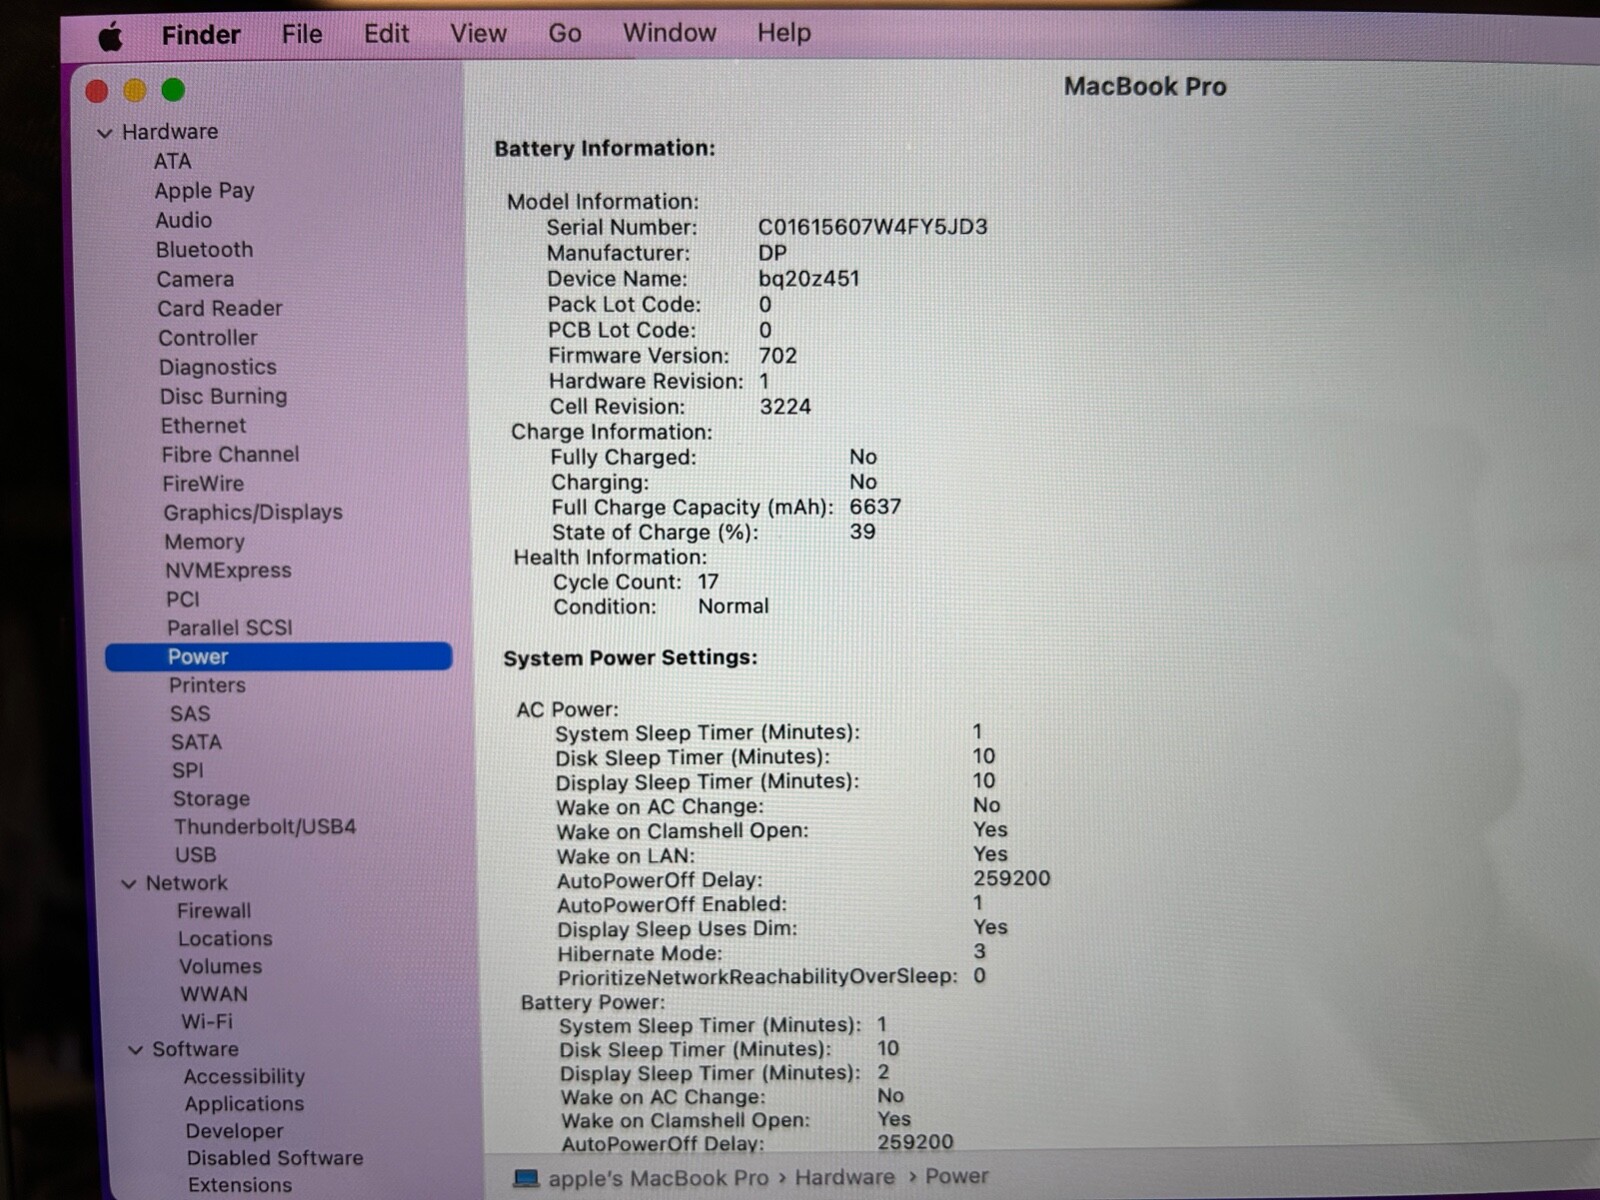This screenshot has width=1600, height=1200.
Task: Open the Edit menu
Action: pos(386,34)
